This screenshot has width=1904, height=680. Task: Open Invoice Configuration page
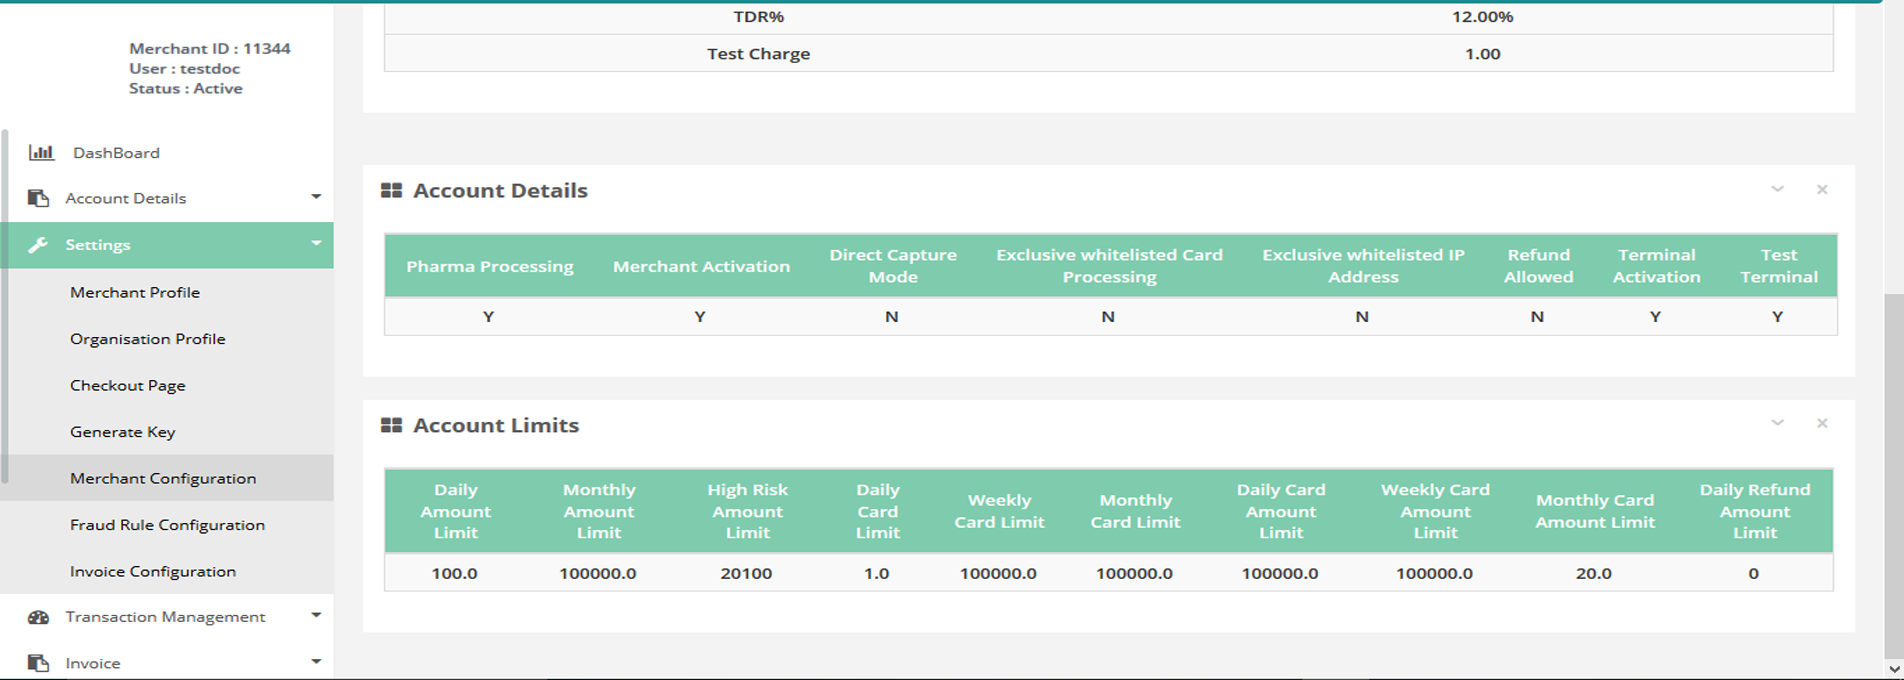tap(153, 571)
